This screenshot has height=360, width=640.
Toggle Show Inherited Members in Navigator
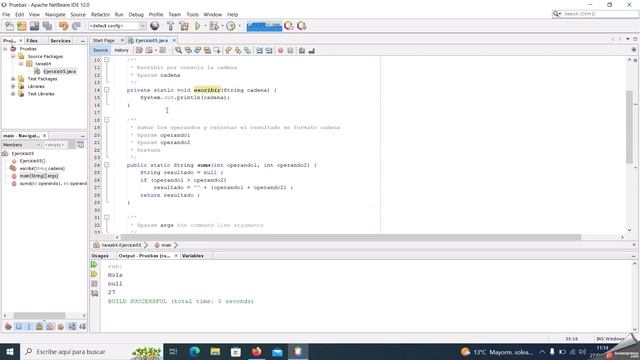[x=8, y=327]
